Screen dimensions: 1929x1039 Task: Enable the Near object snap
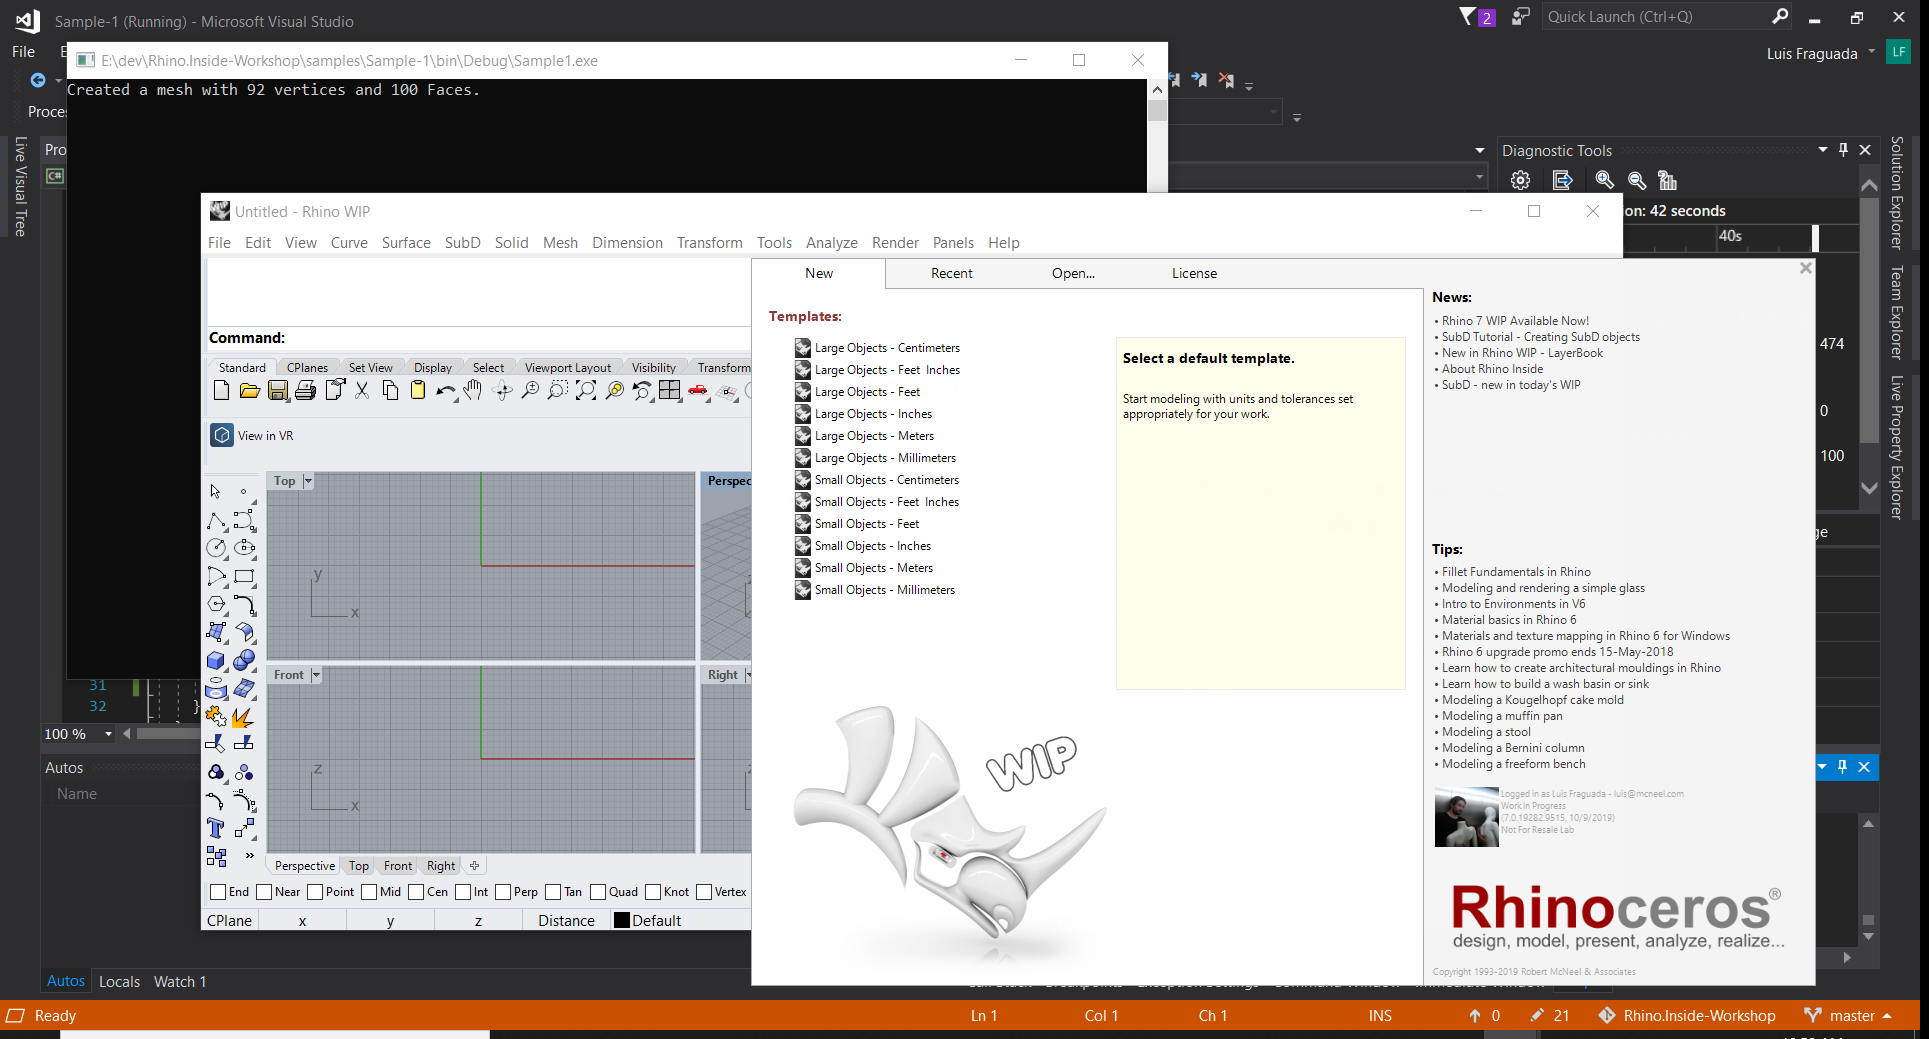coord(264,892)
